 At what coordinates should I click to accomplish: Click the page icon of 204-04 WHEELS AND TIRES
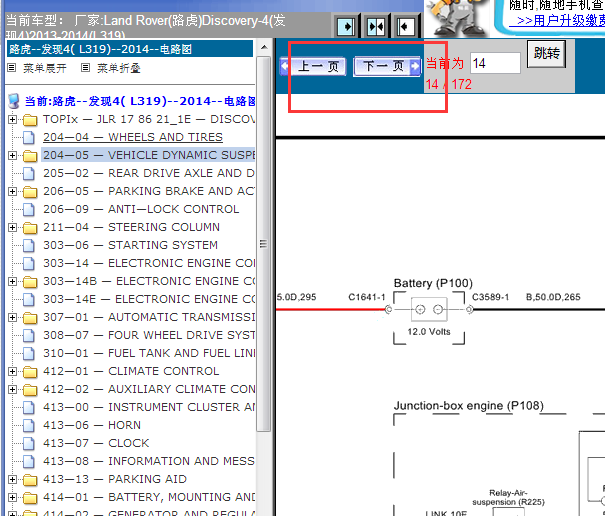click(x=29, y=137)
